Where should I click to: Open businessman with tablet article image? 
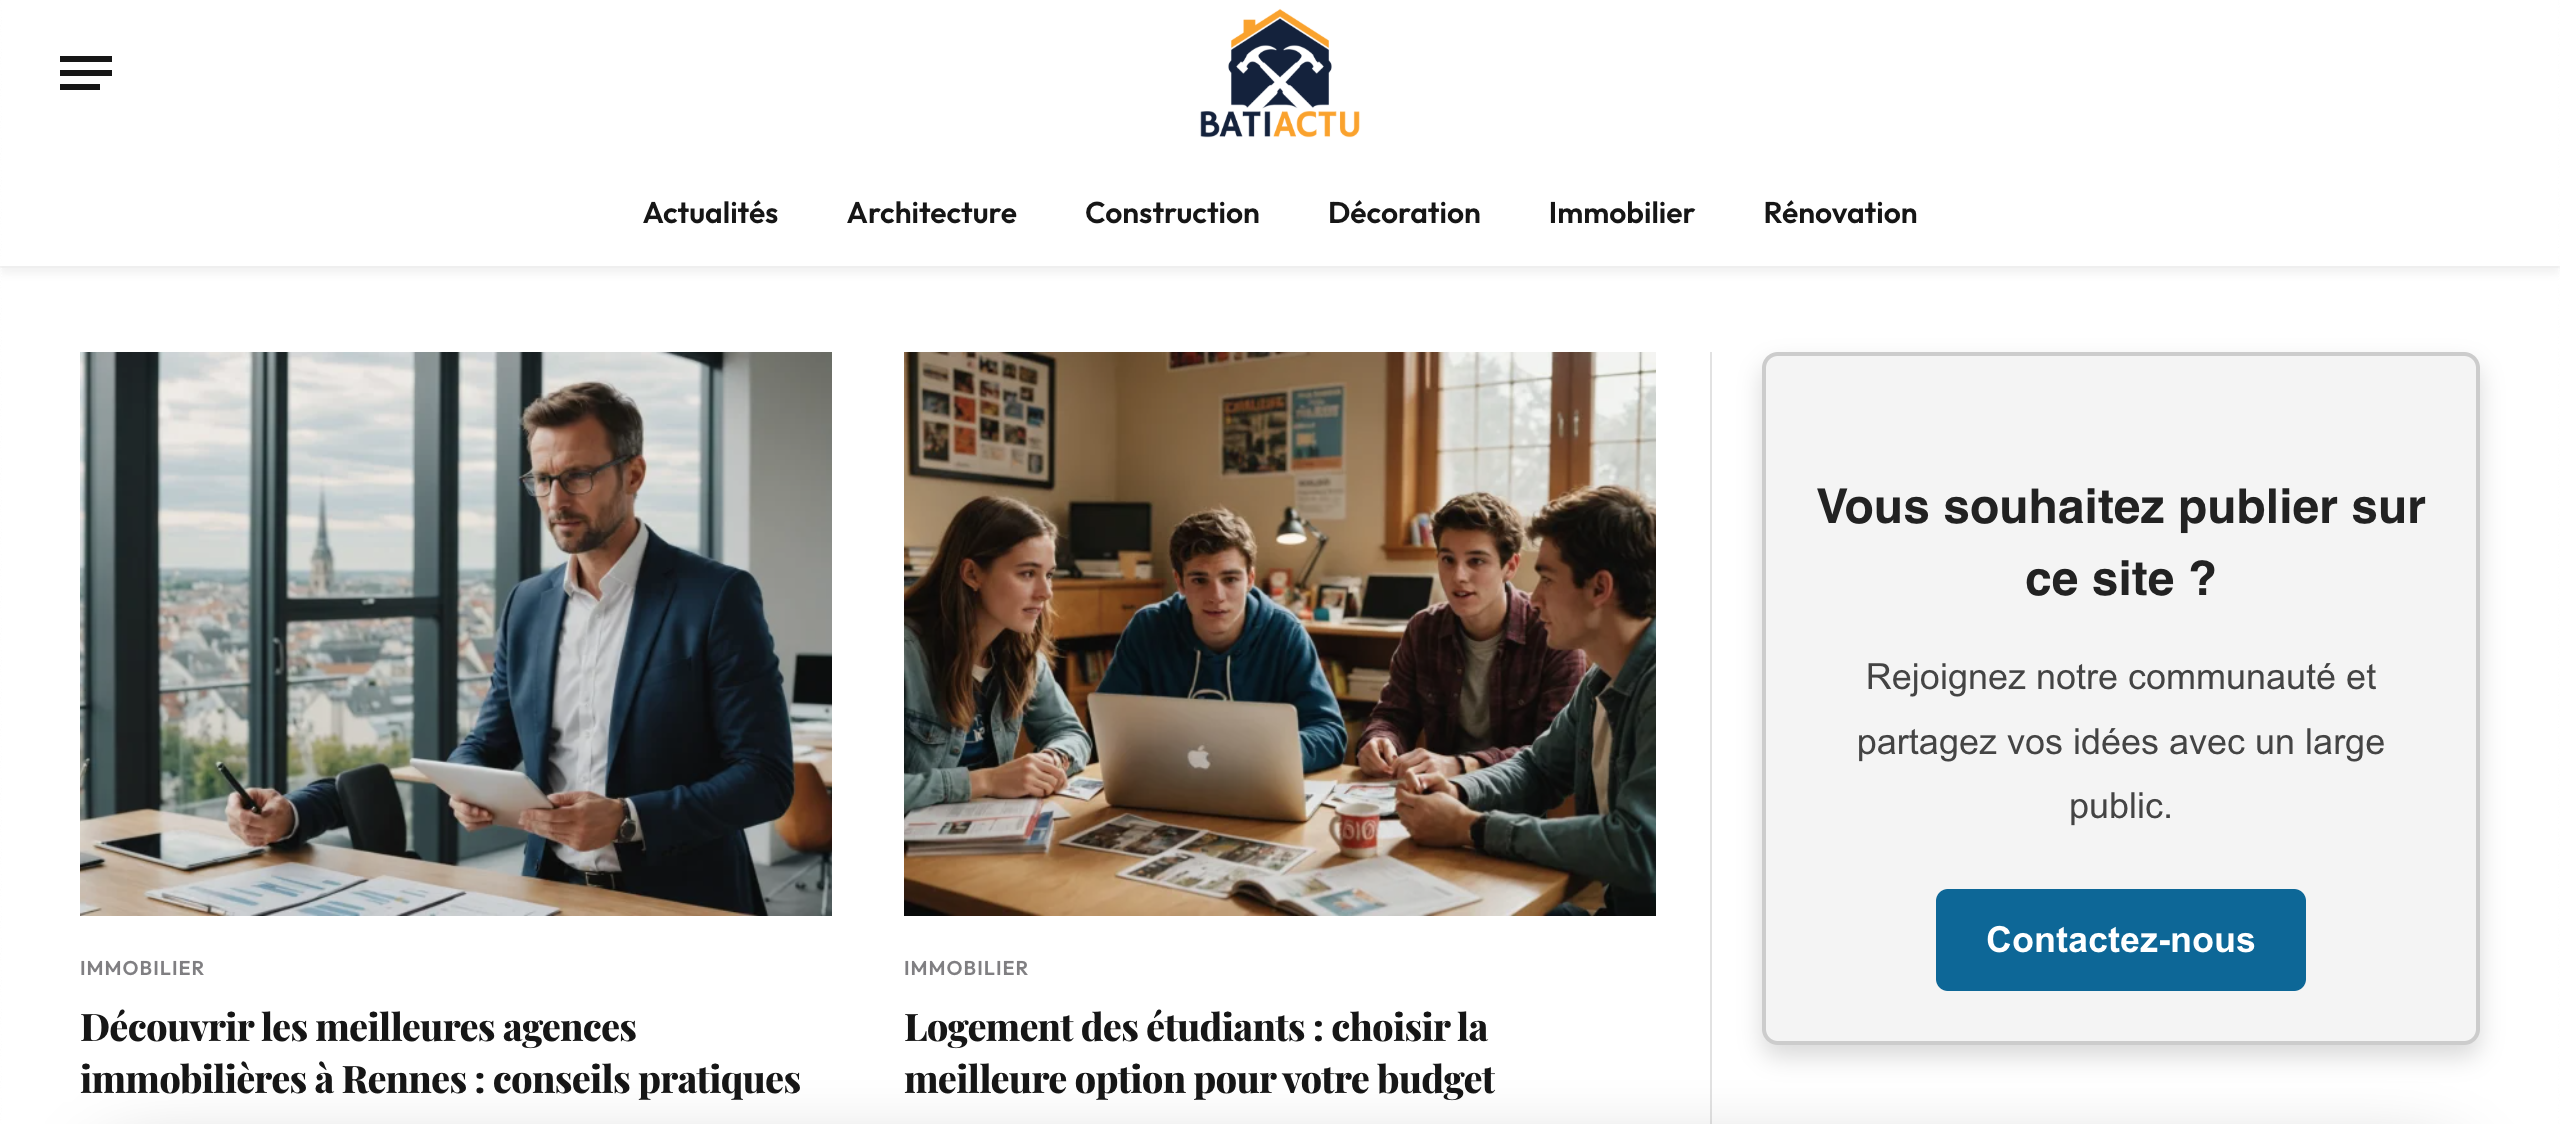pyautogui.click(x=456, y=633)
